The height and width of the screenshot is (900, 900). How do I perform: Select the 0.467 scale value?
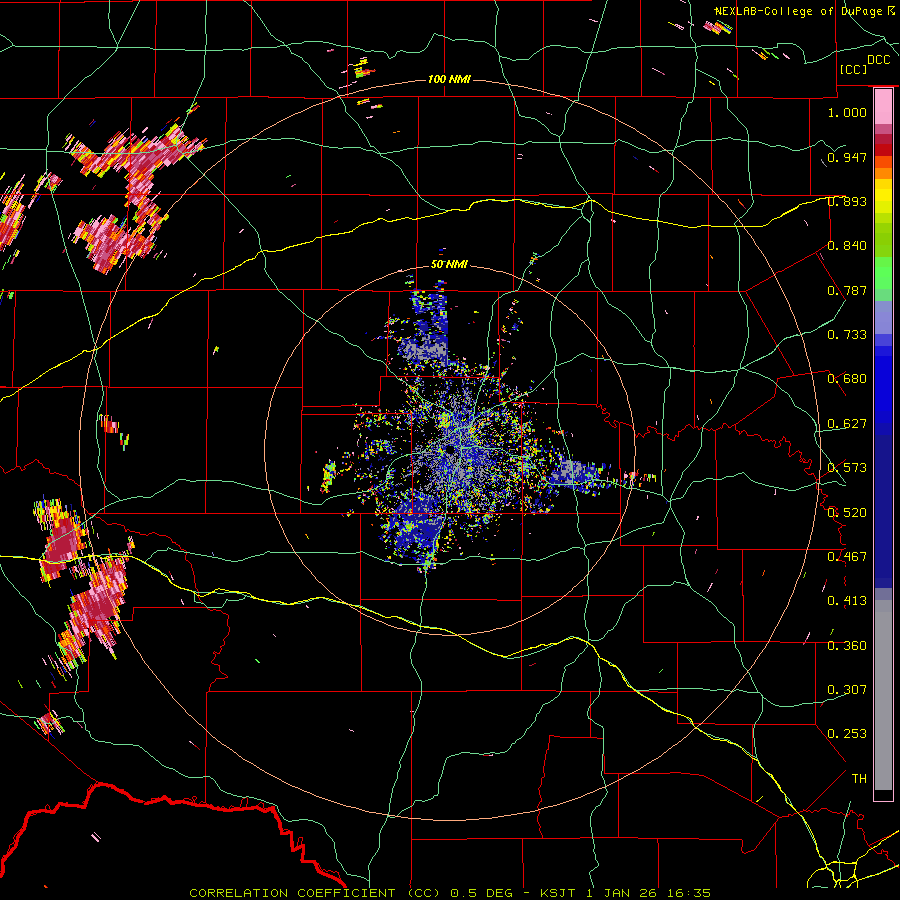click(x=847, y=557)
